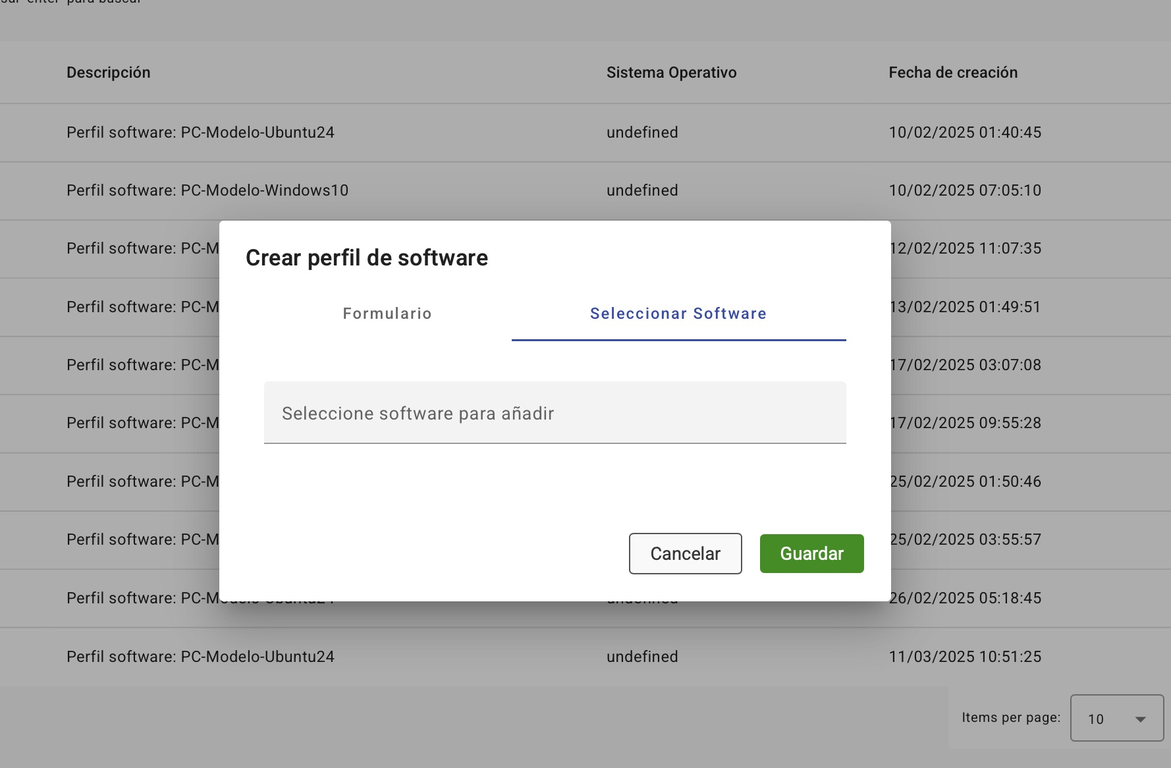Select the Seleccionar Software tab
The height and width of the screenshot is (768, 1171).
[x=678, y=314]
